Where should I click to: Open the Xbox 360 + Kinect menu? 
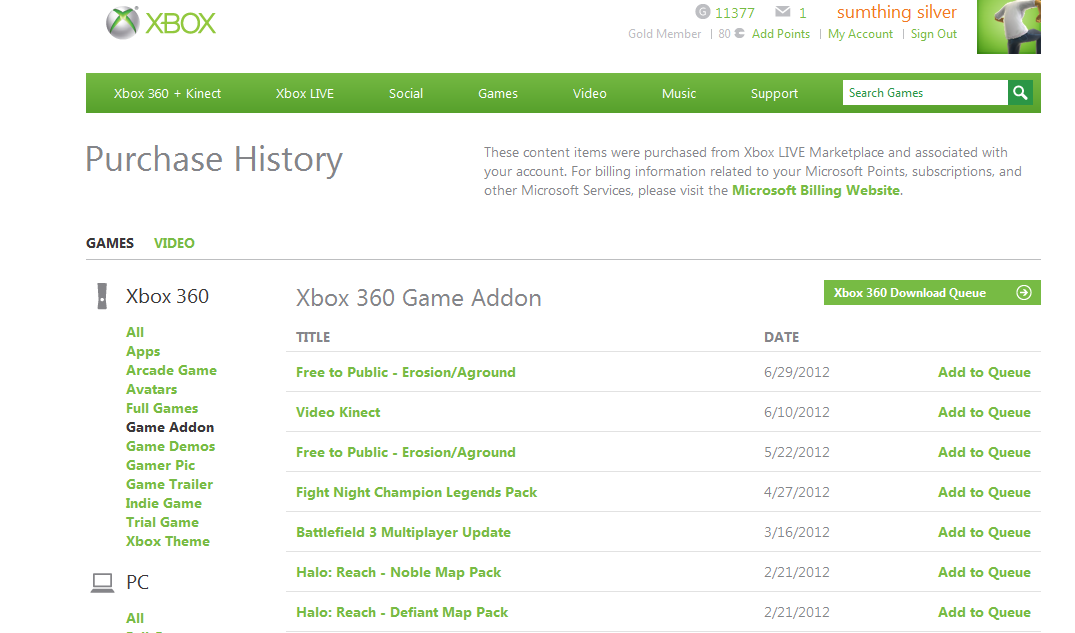pos(167,94)
